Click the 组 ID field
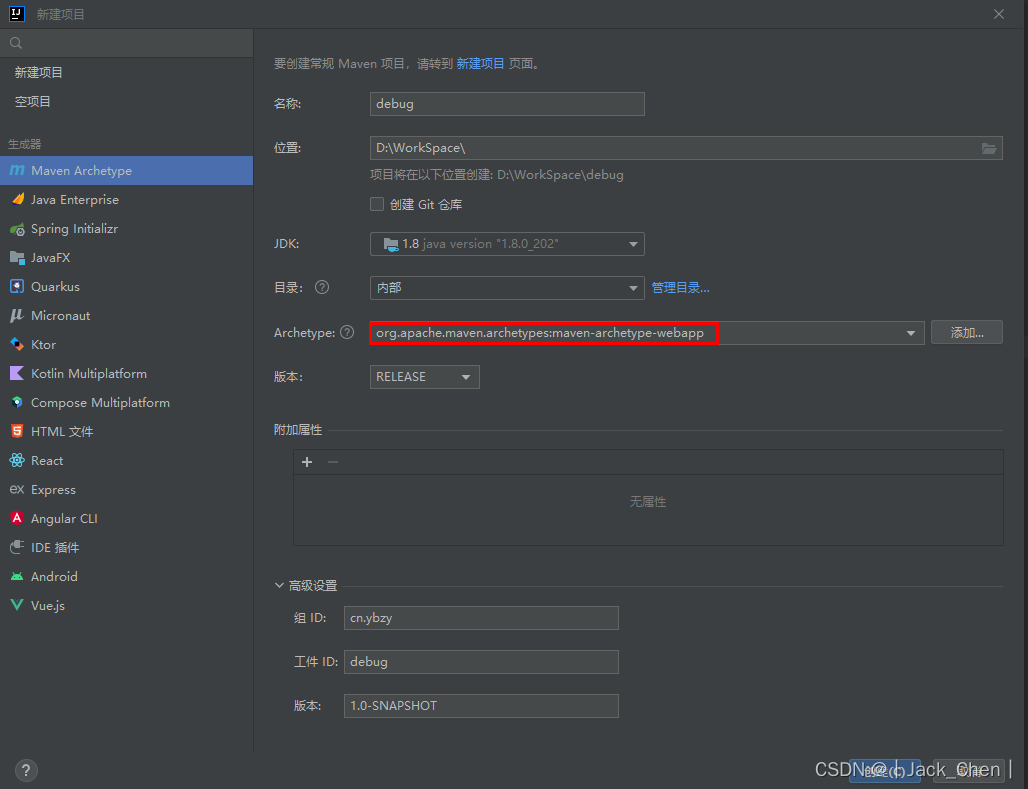The width and height of the screenshot is (1028, 789). [481, 618]
